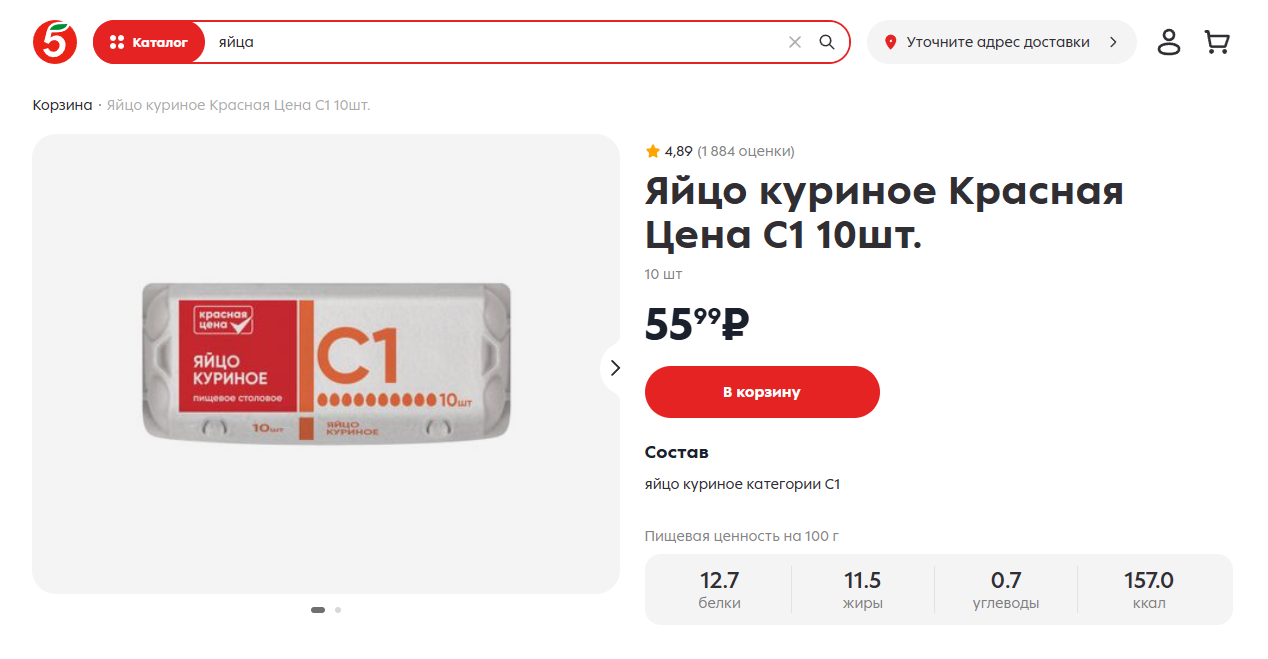The width and height of the screenshot is (1268, 659).
Task: Click the 157.0 ккал nutrition cell
Action: click(x=1148, y=590)
